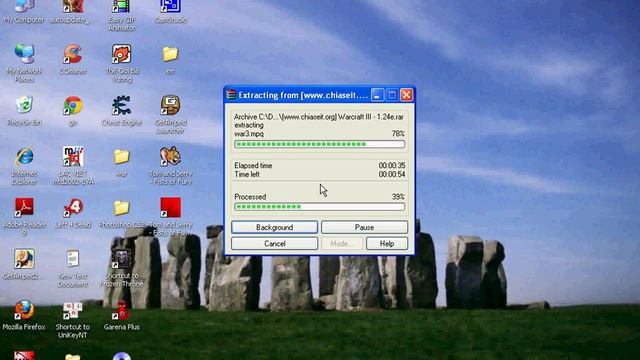
Task: Minimize the Extracting dialog window
Action: click(377, 95)
